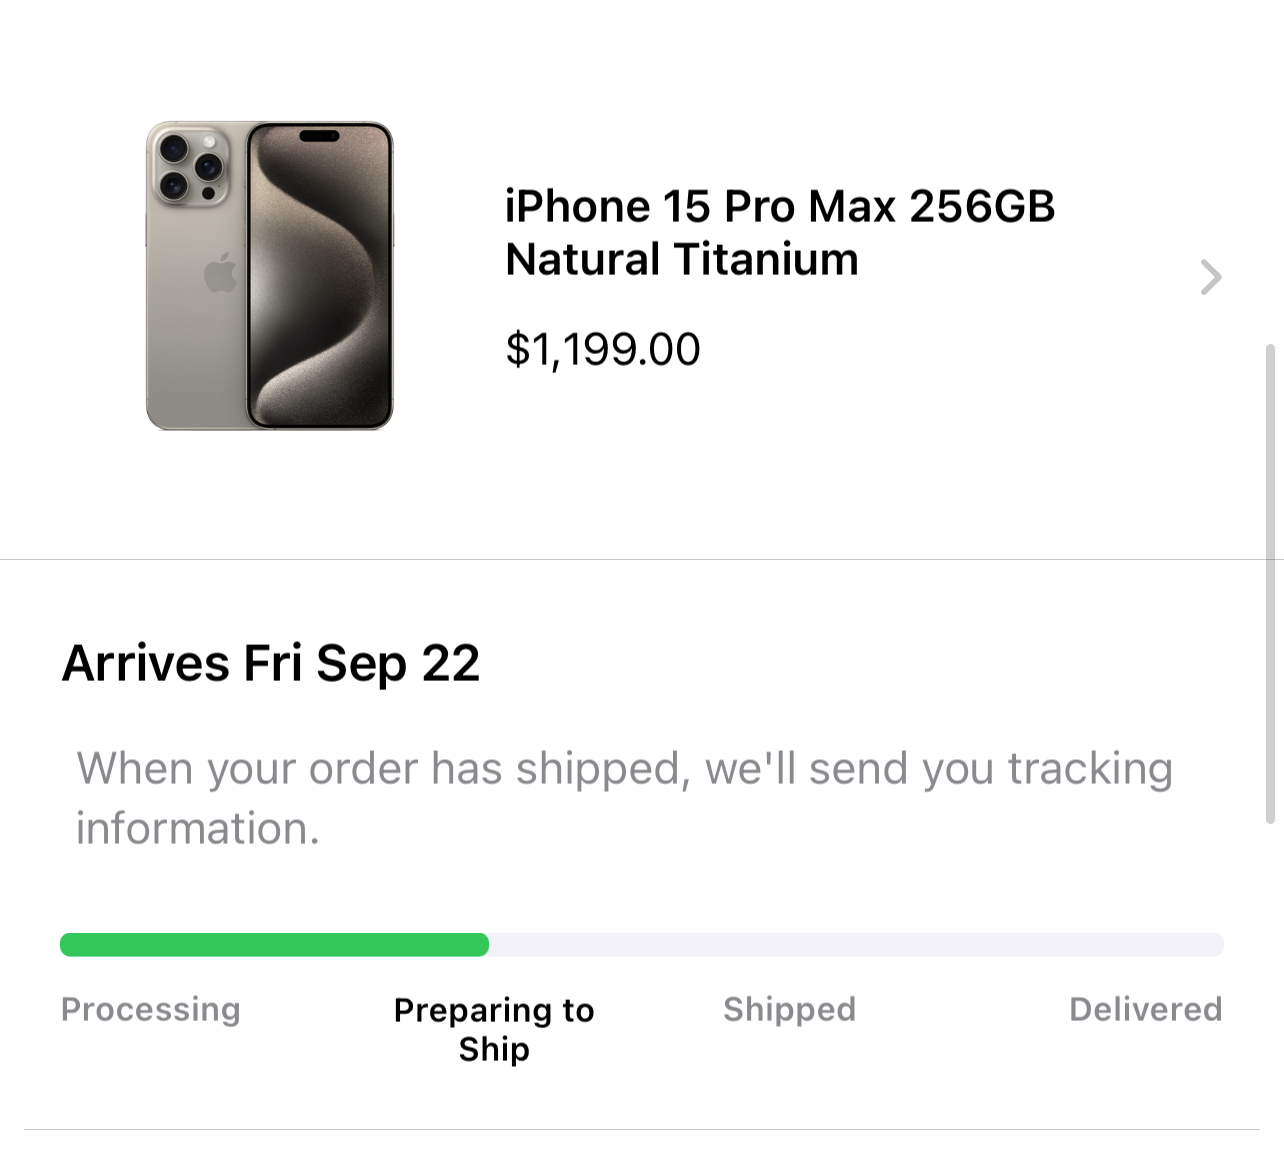Click the green filled progress bar segment
The height and width of the screenshot is (1157, 1284).
[x=274, y=945]
